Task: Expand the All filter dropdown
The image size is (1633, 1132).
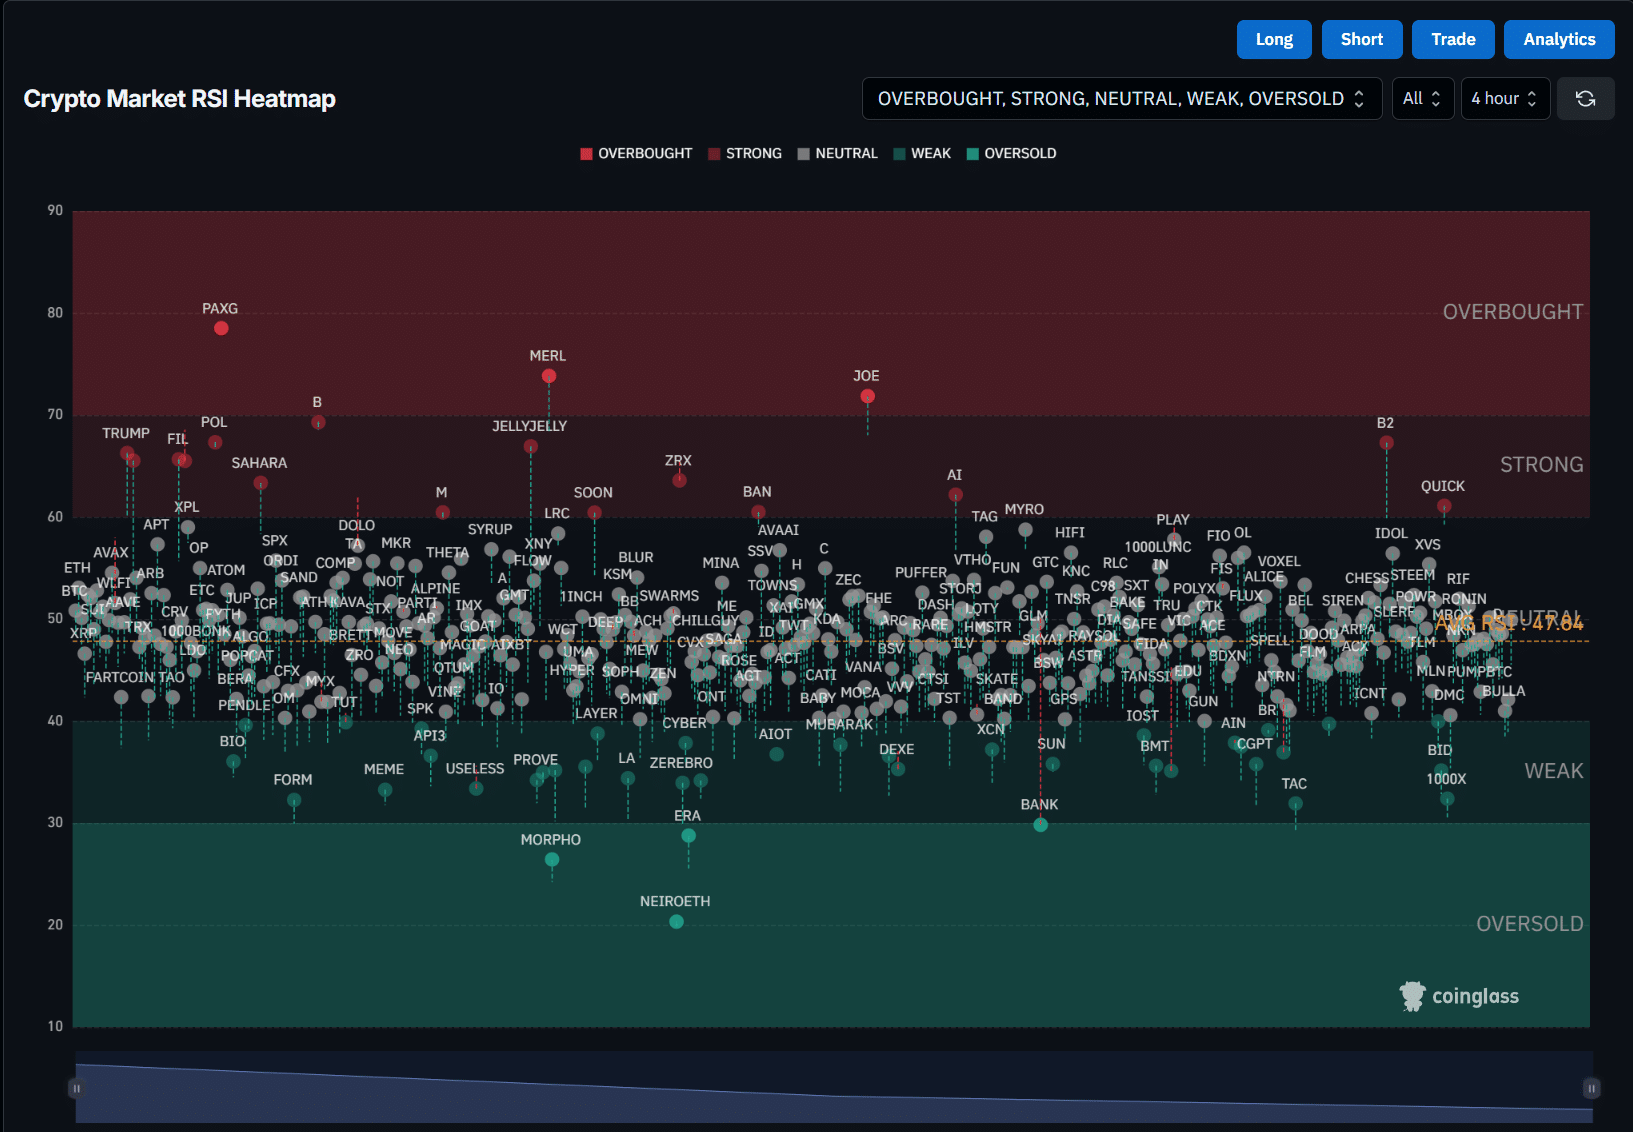Action: pyautogui.click(x=1422, y=98)
